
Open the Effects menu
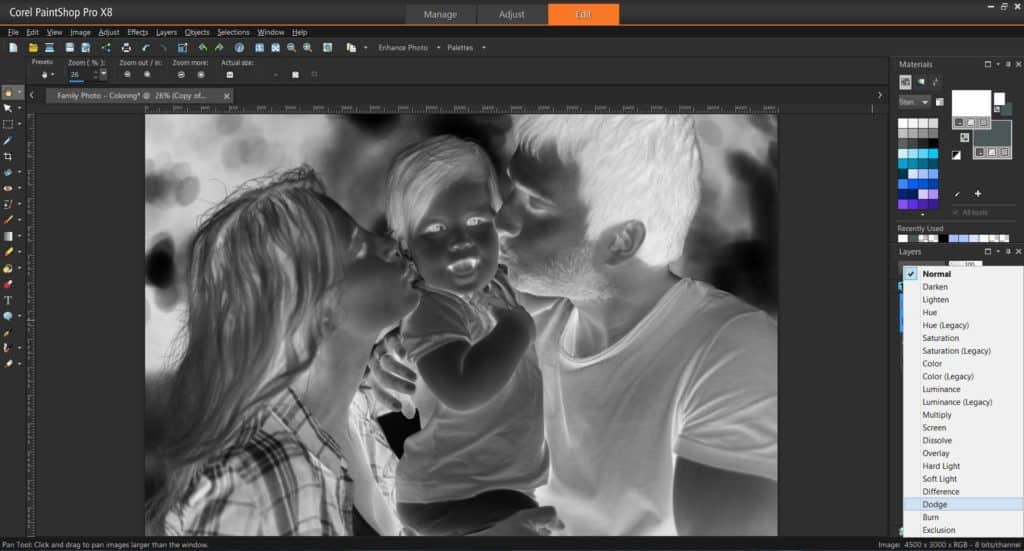[137, 32]
